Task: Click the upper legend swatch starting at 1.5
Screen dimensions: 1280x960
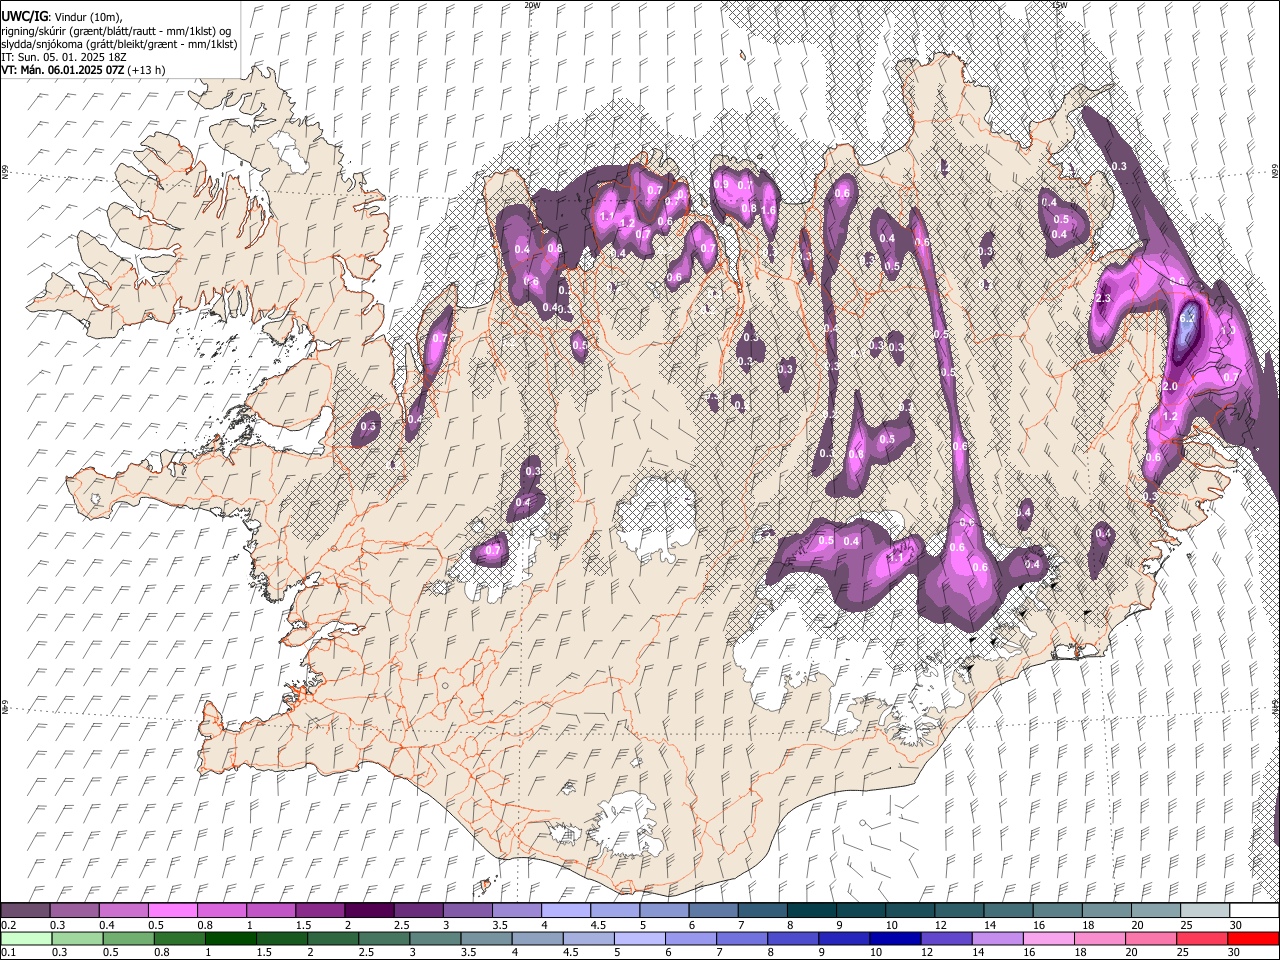Action: (x=320, y=911)
